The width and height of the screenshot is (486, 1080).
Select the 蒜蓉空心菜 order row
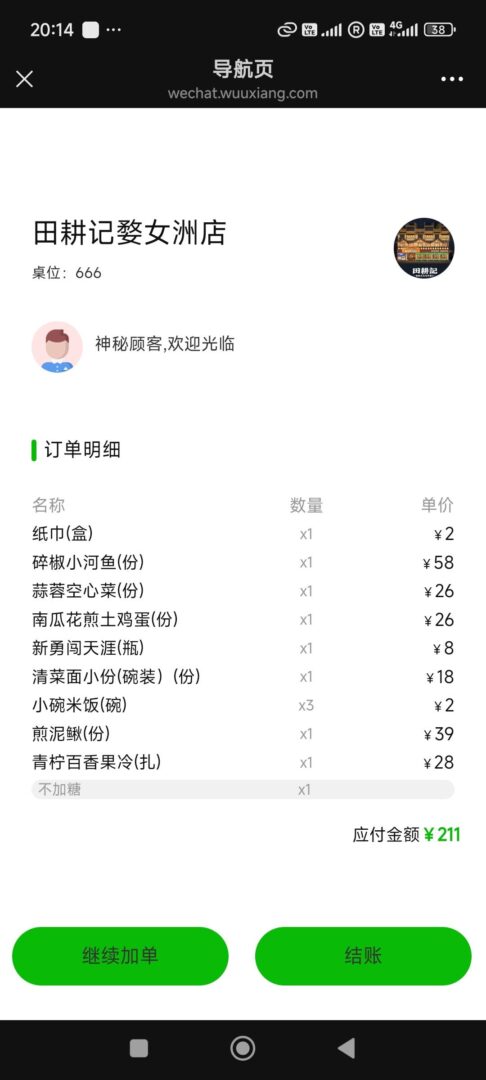pos(243,591)
